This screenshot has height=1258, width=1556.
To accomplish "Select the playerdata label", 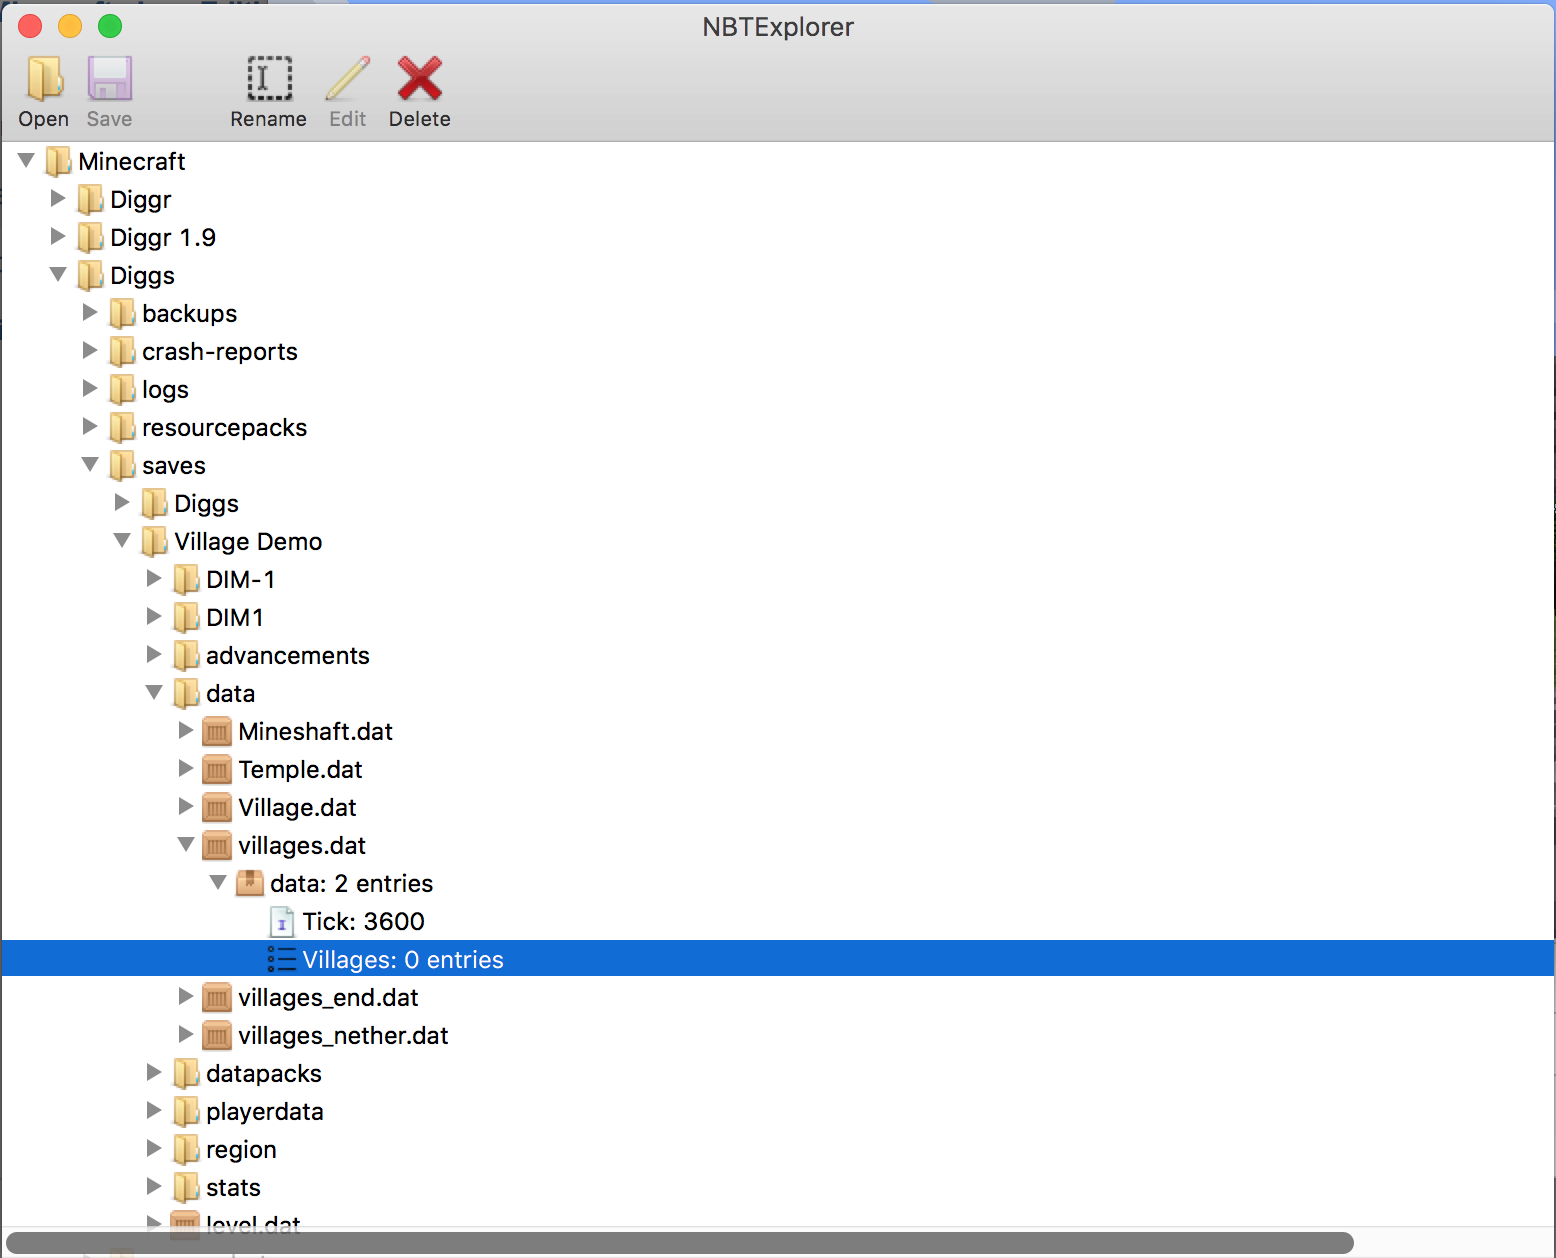I will click(265, 1112).
